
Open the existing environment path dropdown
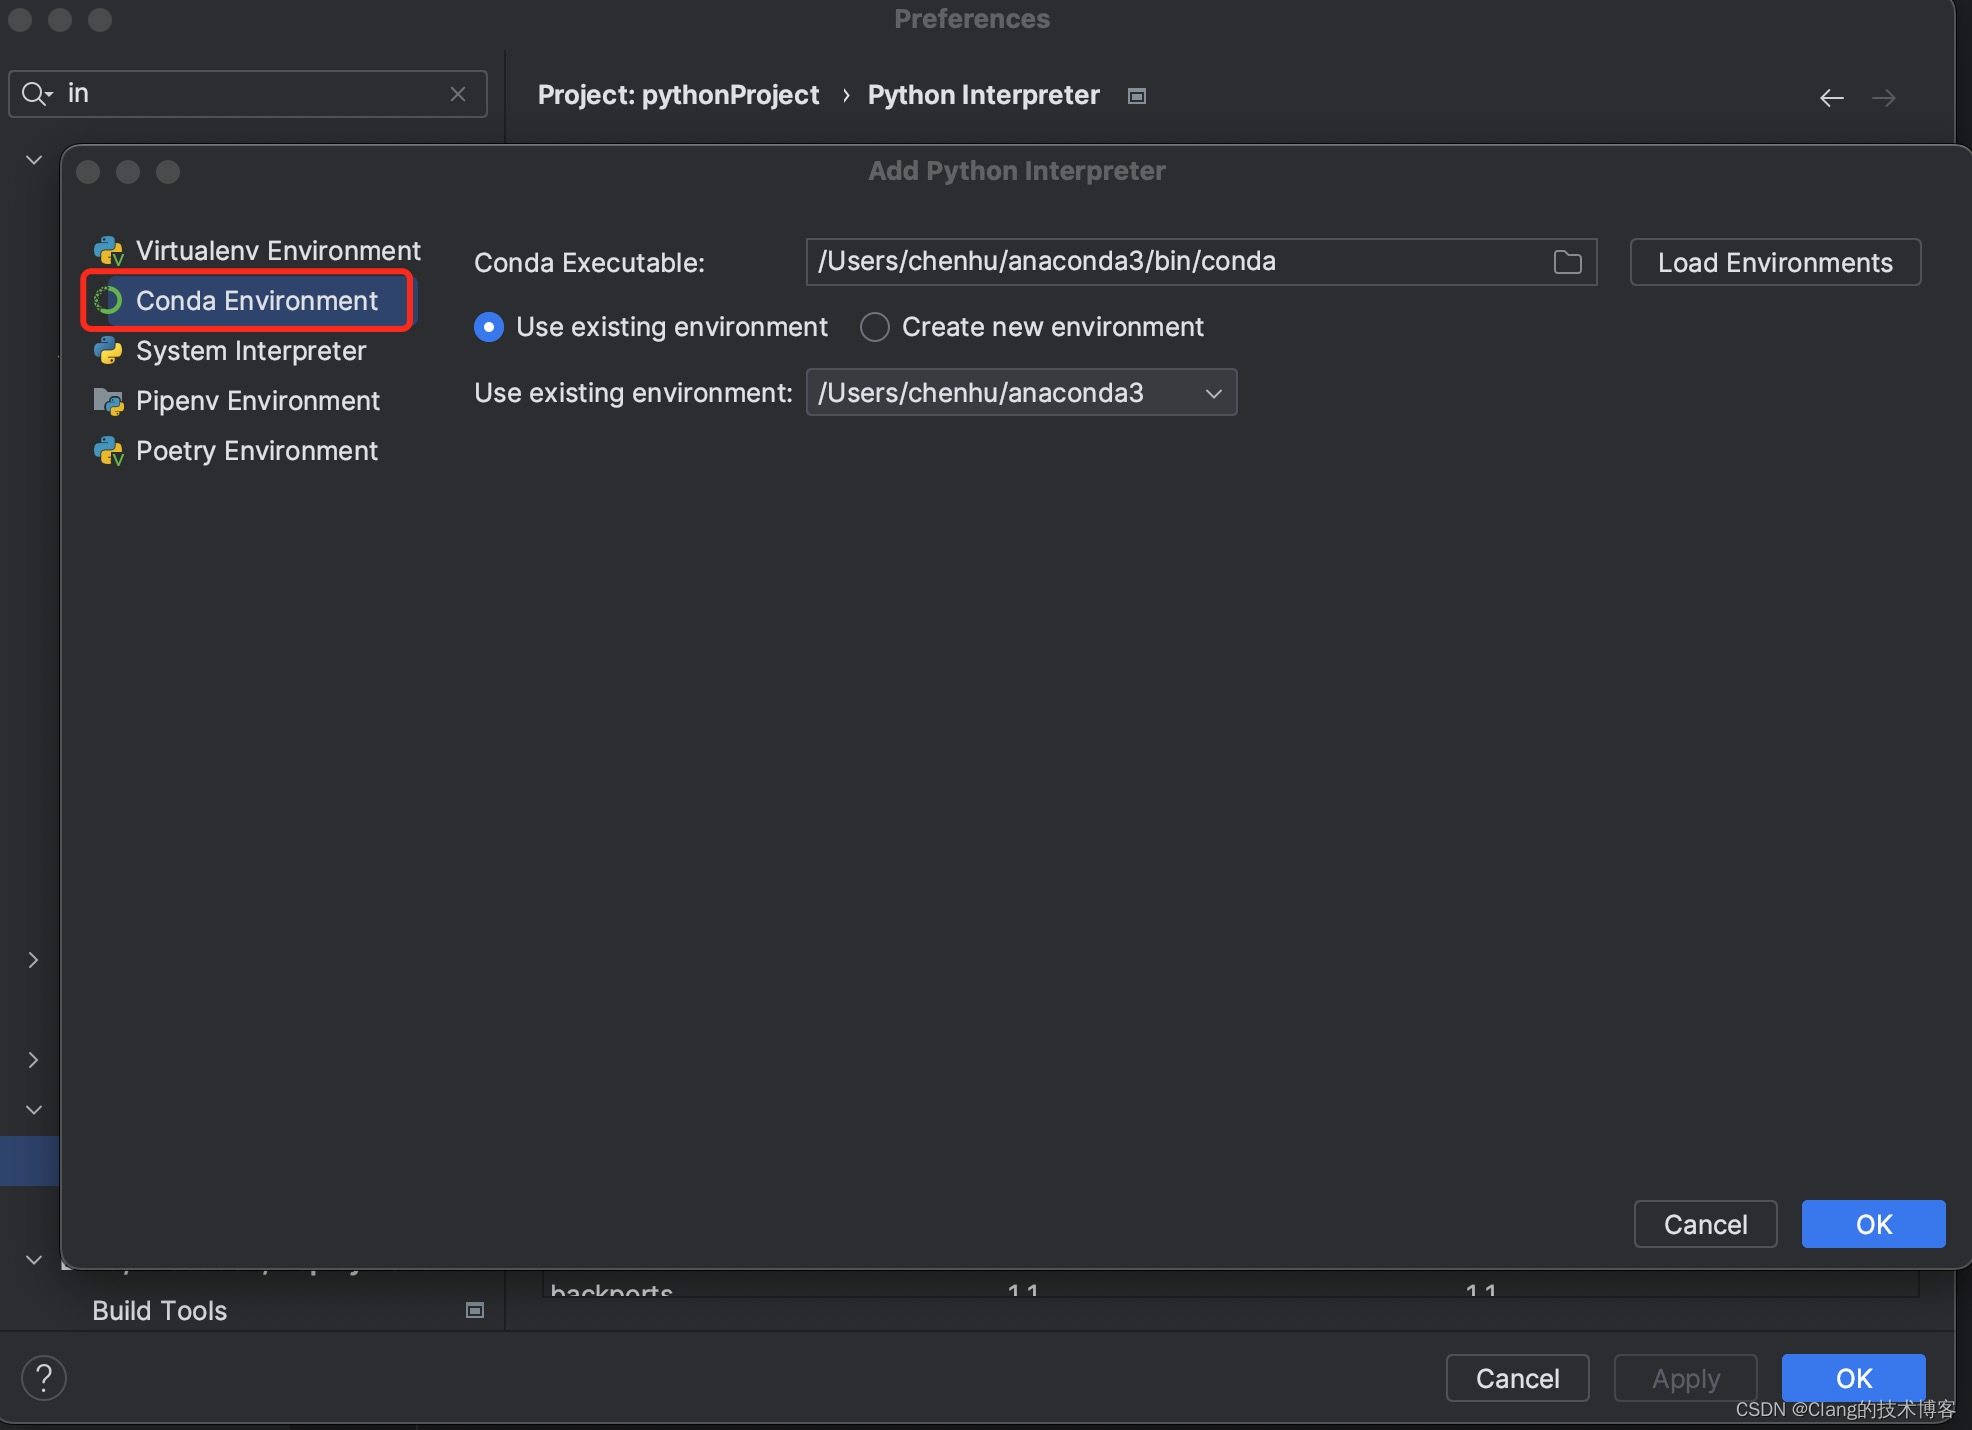[x=1021, y=393]
